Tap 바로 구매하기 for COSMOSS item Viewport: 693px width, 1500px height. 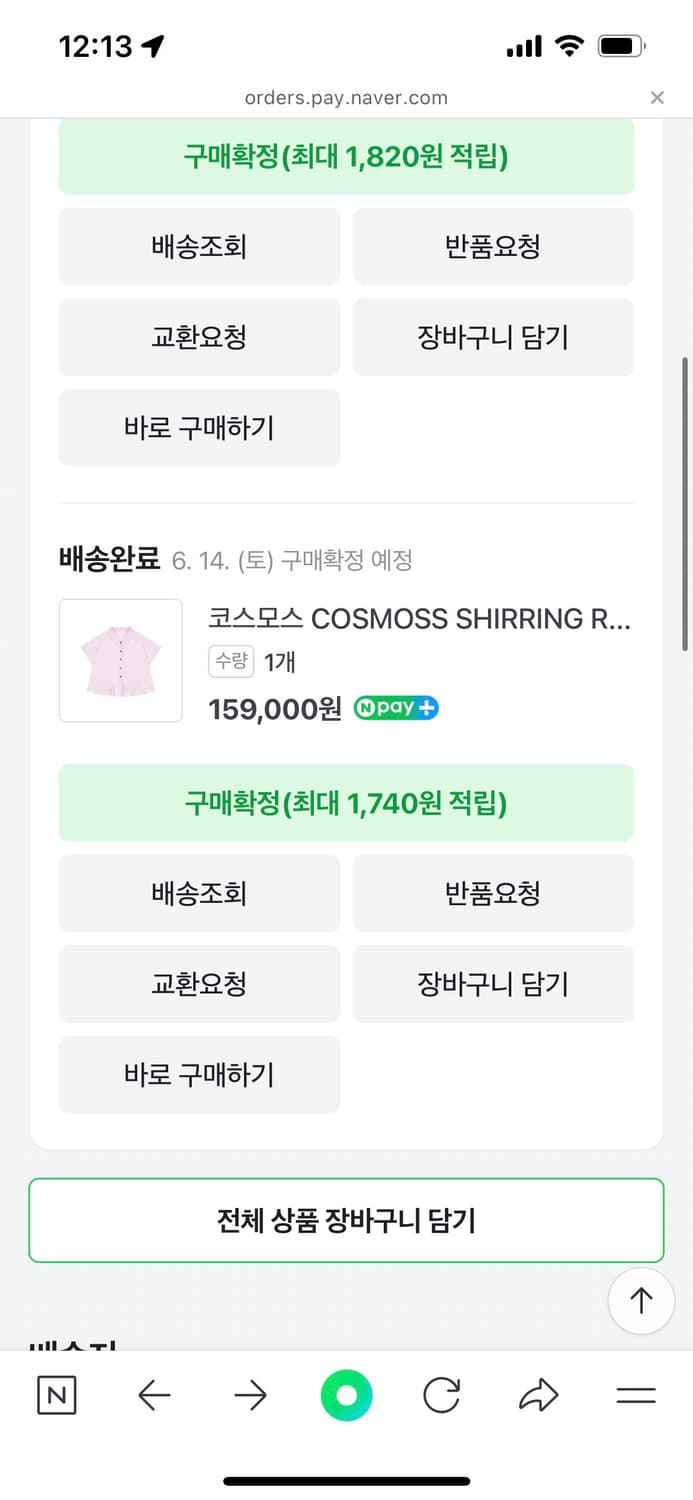click(x=199, y=1075)
